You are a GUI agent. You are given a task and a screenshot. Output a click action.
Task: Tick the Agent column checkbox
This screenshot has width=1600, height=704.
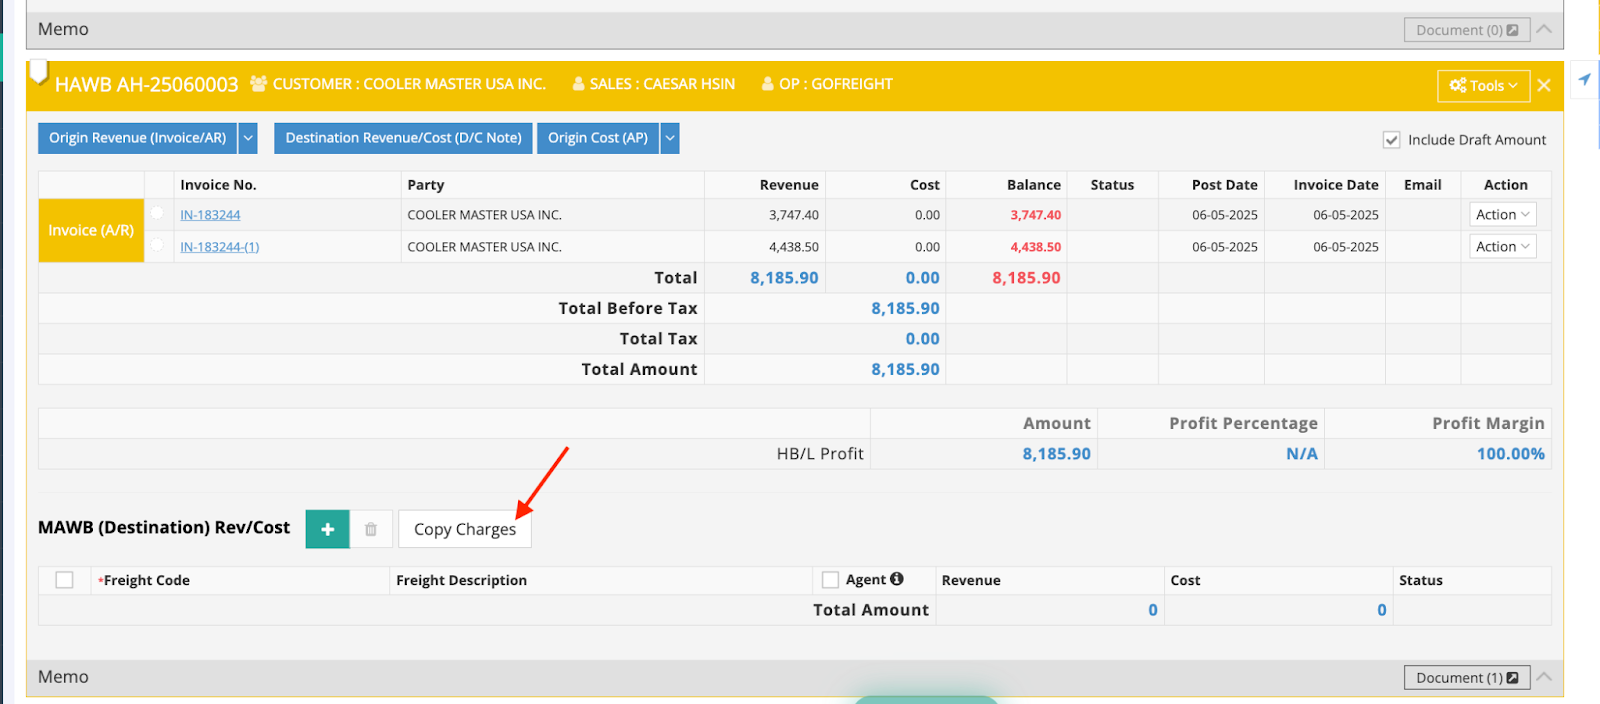click(x=830, y=580)
